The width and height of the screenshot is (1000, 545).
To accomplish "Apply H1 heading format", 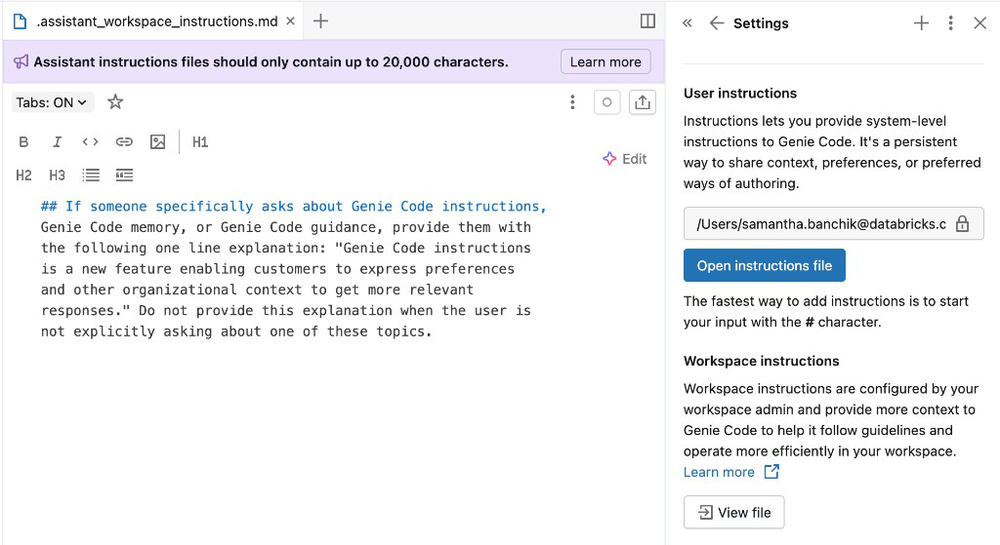I will click(x=200, y=142).
